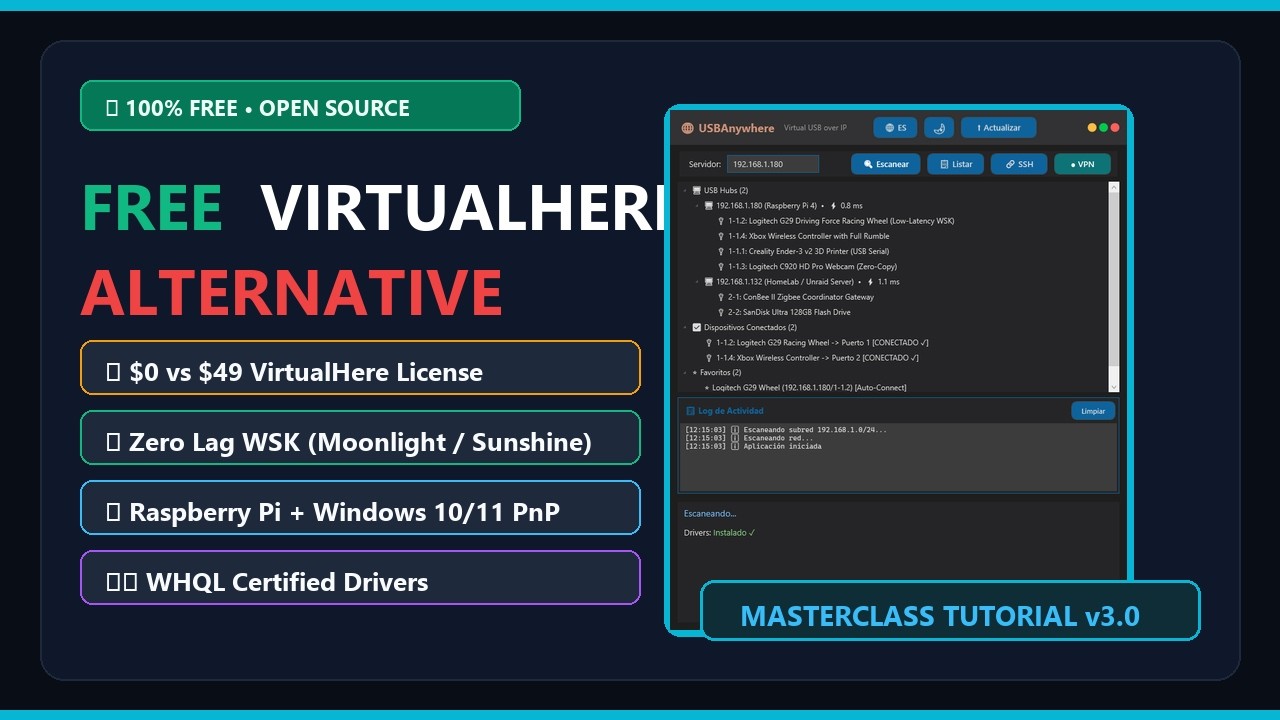Image resolution: width=1280 pixels, height=720 pixels.
Task: Select the SanDisk Ultra flash drive icon
Action: click(x=721, y=312)
